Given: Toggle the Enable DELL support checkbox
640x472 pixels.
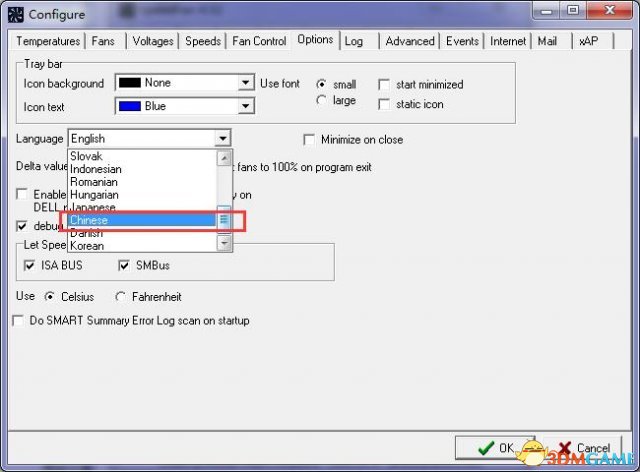Looking at the screenshot, I should (22, 194).
